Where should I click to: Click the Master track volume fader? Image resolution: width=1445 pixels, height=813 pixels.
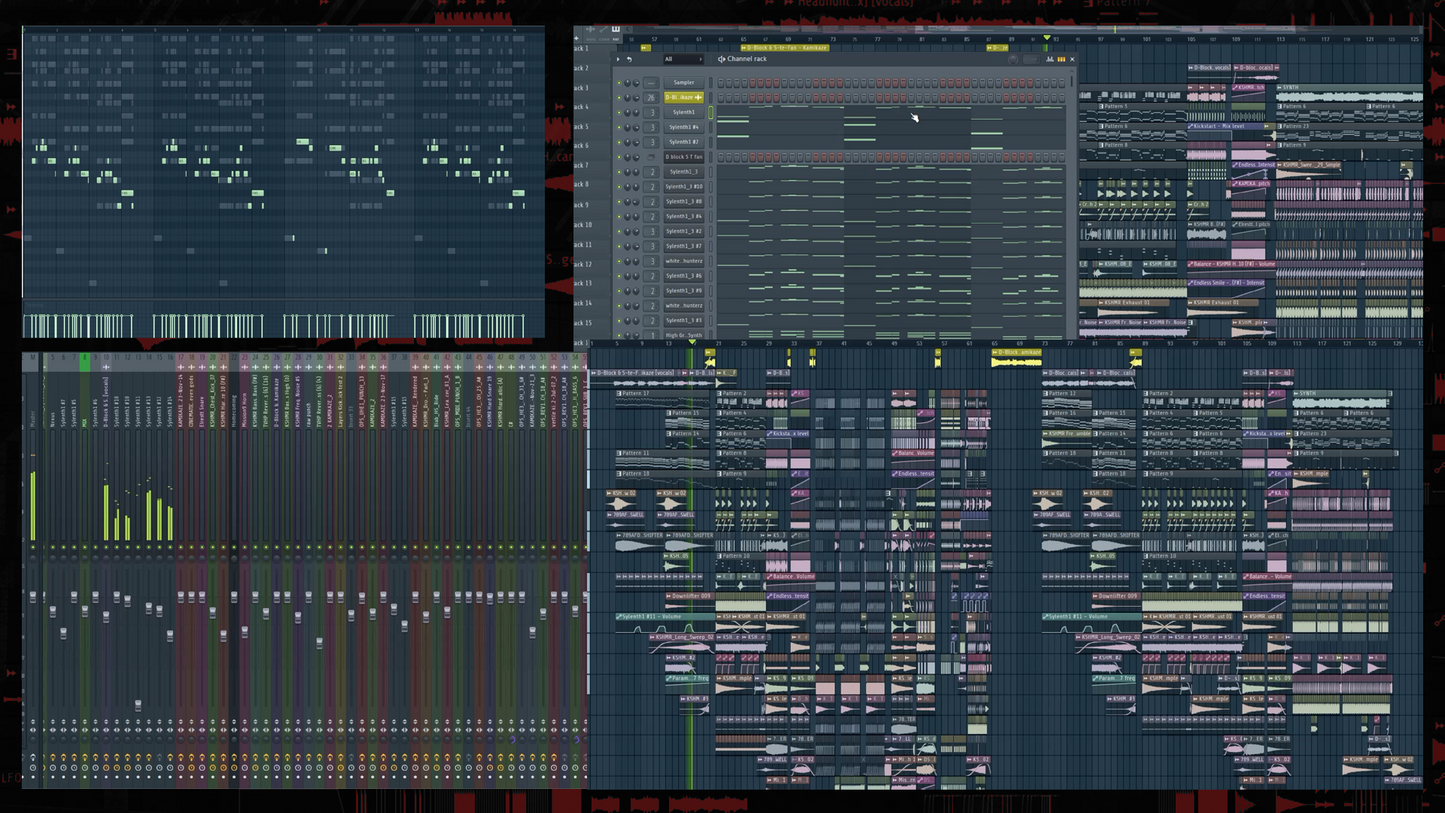(x=33, y=596)
